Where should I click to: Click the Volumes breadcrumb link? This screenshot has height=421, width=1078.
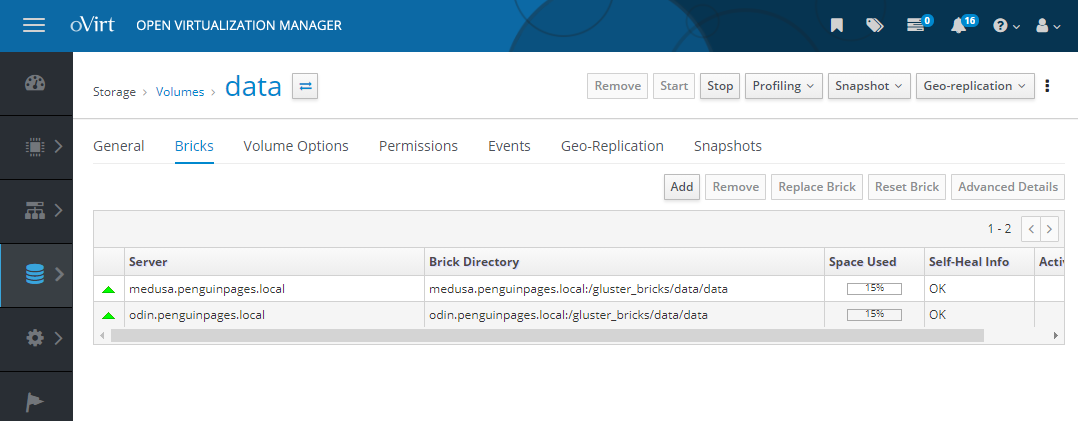(x=180, y=92)
